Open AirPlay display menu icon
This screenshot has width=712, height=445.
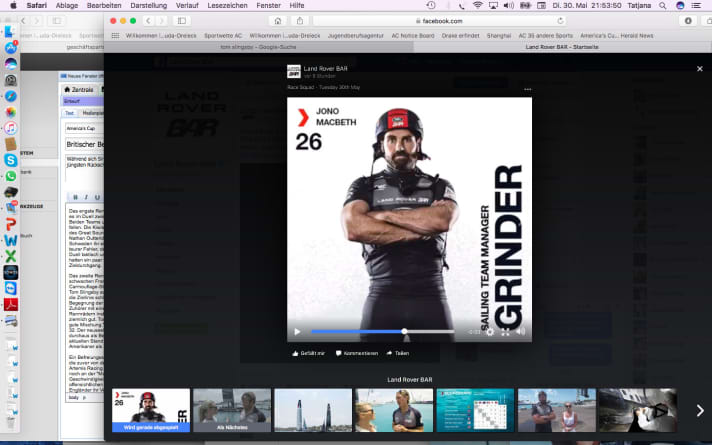coord(493,5)
